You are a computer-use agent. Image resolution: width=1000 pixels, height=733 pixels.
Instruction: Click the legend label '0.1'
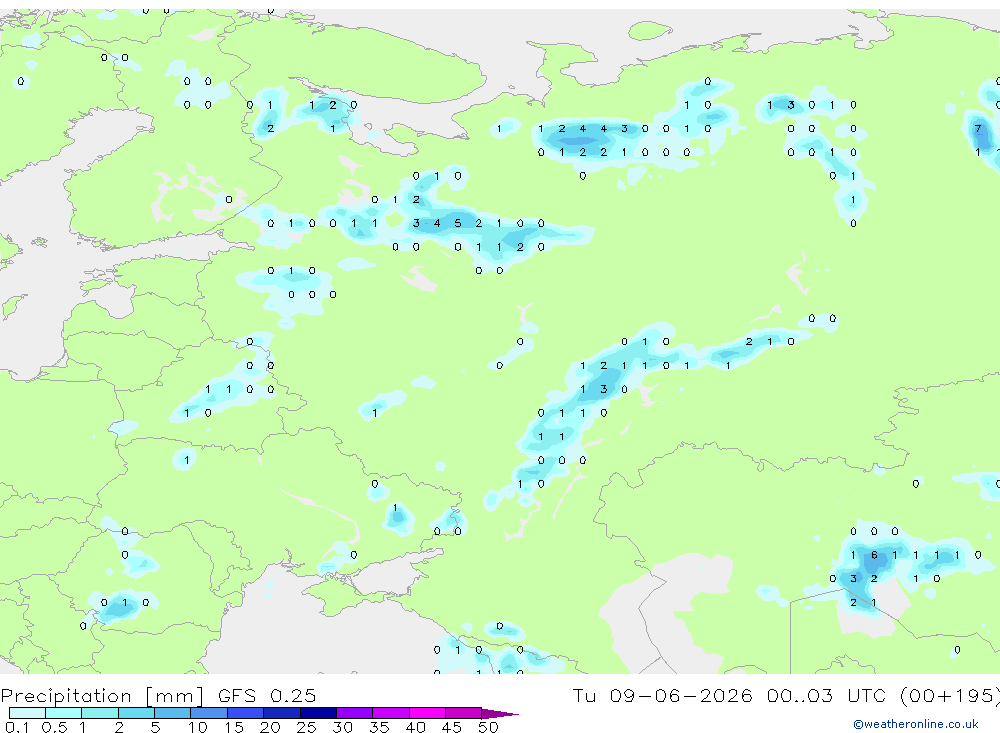[x=17, y=727]
